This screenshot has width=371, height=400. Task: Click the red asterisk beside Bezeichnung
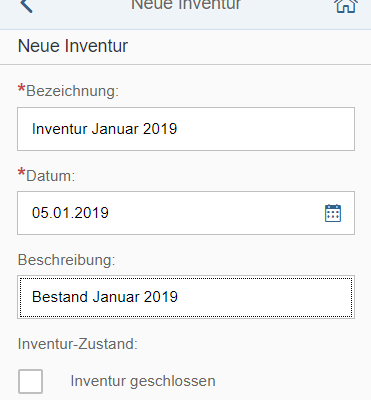[21, 89]
